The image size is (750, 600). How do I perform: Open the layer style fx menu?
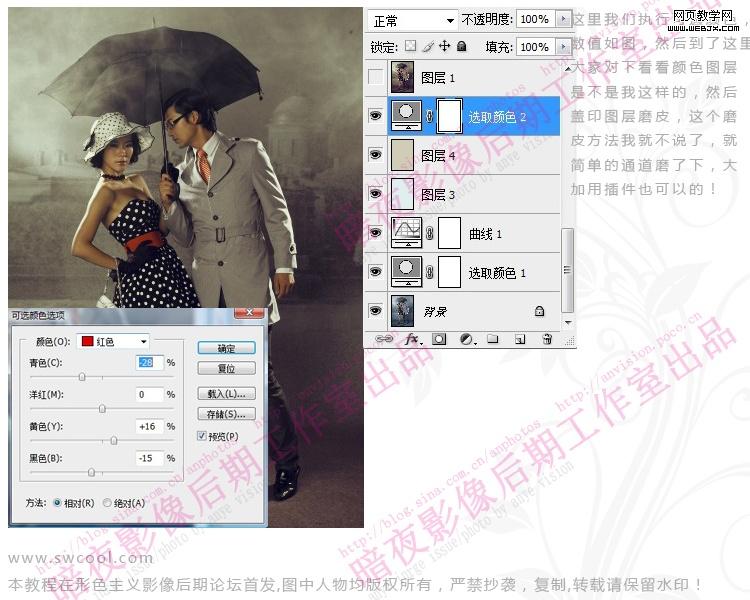tap(413, 339)
